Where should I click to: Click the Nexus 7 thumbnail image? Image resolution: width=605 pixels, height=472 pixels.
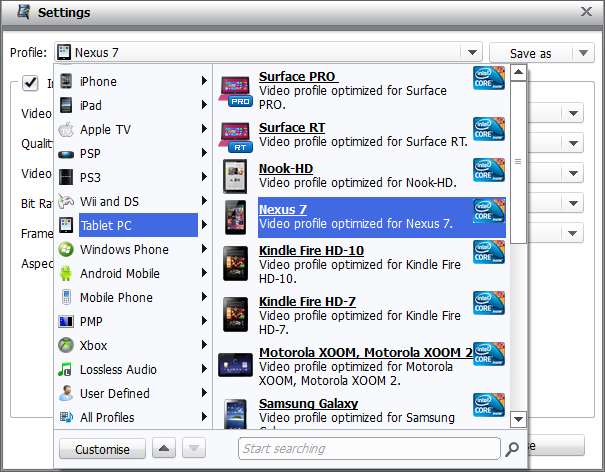click(x=236, y=217)
